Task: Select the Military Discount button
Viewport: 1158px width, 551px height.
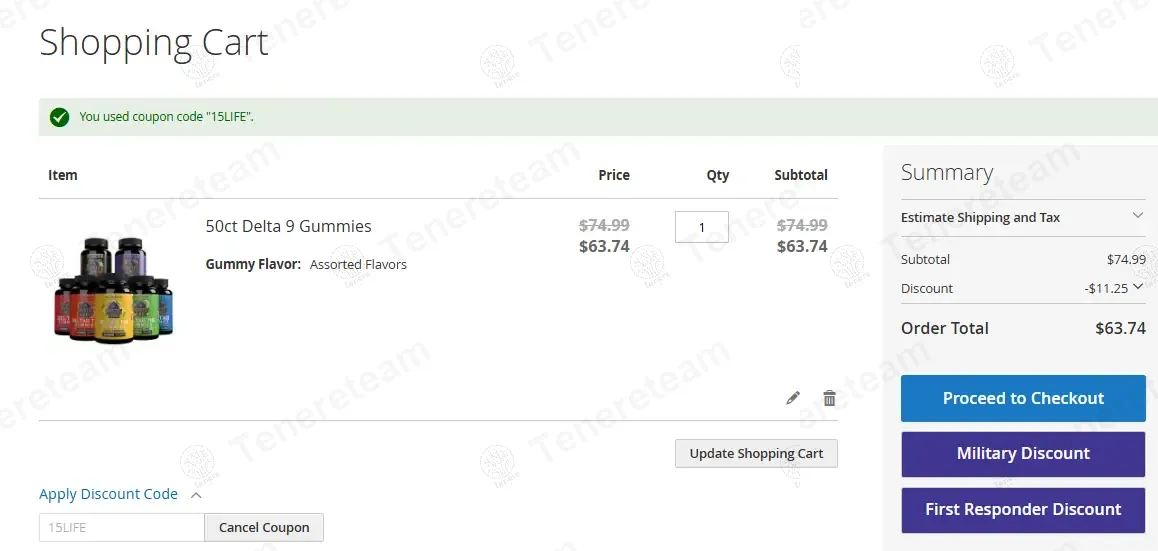Action: (x=1023, y=454)
